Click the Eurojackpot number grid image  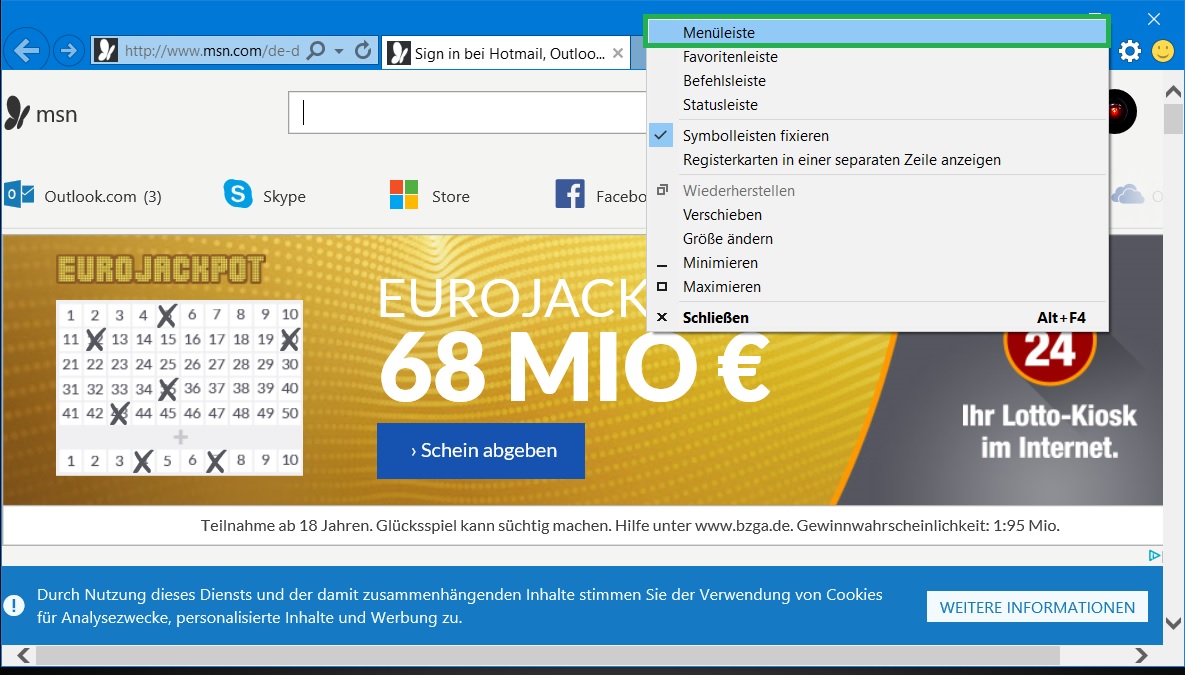pyautogui.click(x=180, y=388)
